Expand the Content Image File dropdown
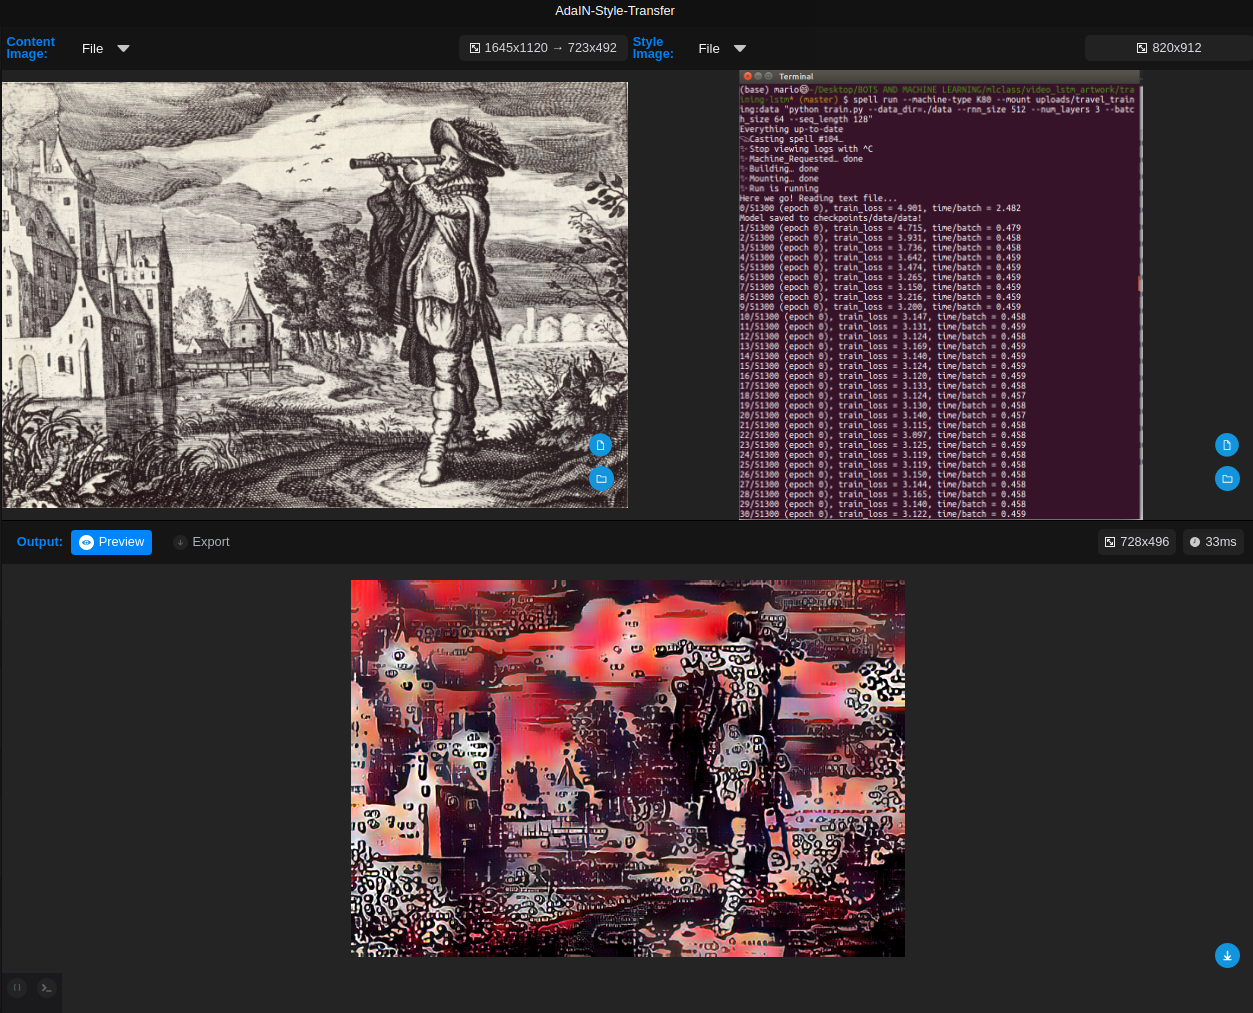 click(106, 48)
